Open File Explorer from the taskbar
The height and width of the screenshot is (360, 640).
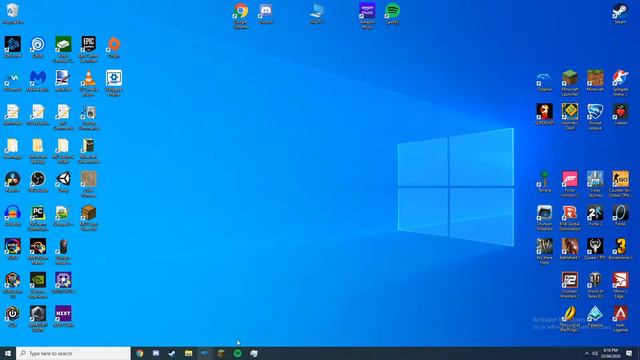click(188, 353)
